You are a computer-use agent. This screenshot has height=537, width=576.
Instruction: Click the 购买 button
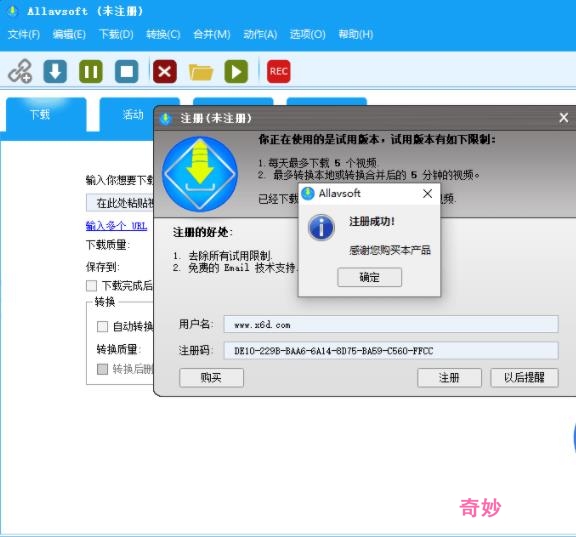point(211,378)
